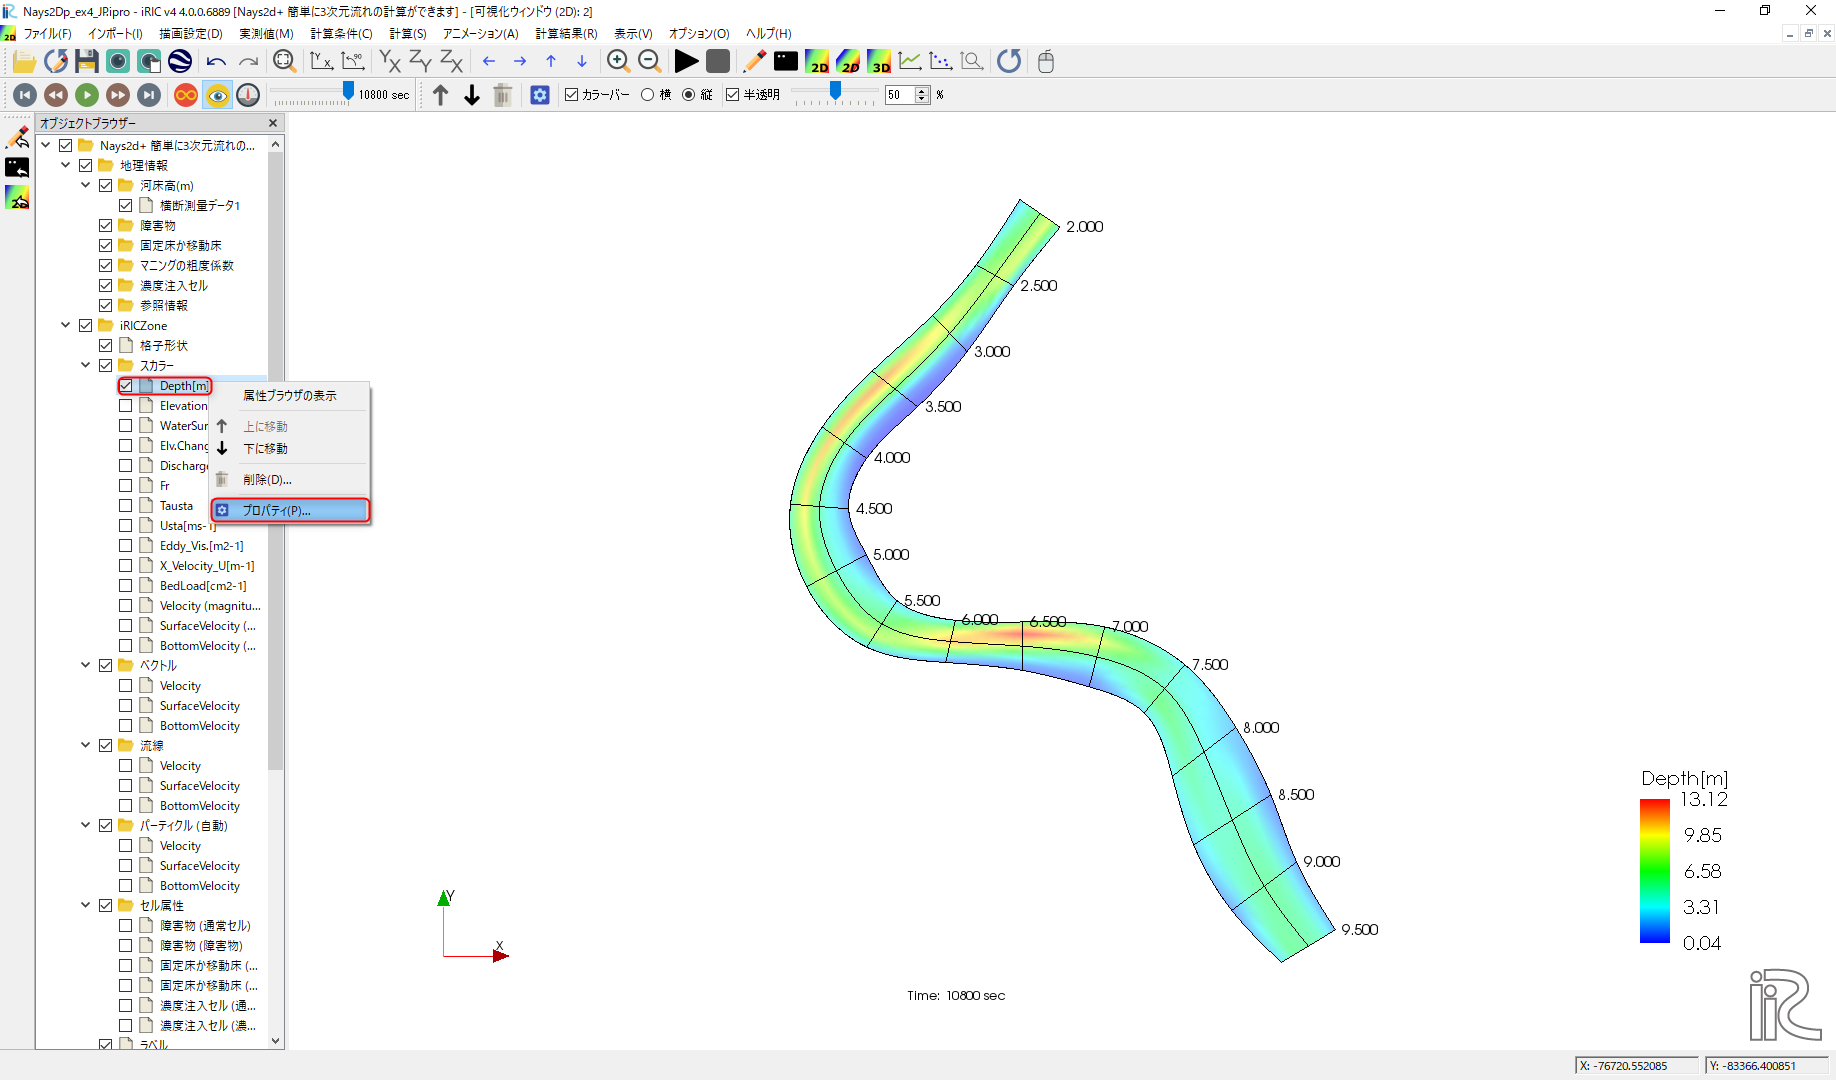Check the Fr scalar checkbox
1836x1080 pixels.
126,486
